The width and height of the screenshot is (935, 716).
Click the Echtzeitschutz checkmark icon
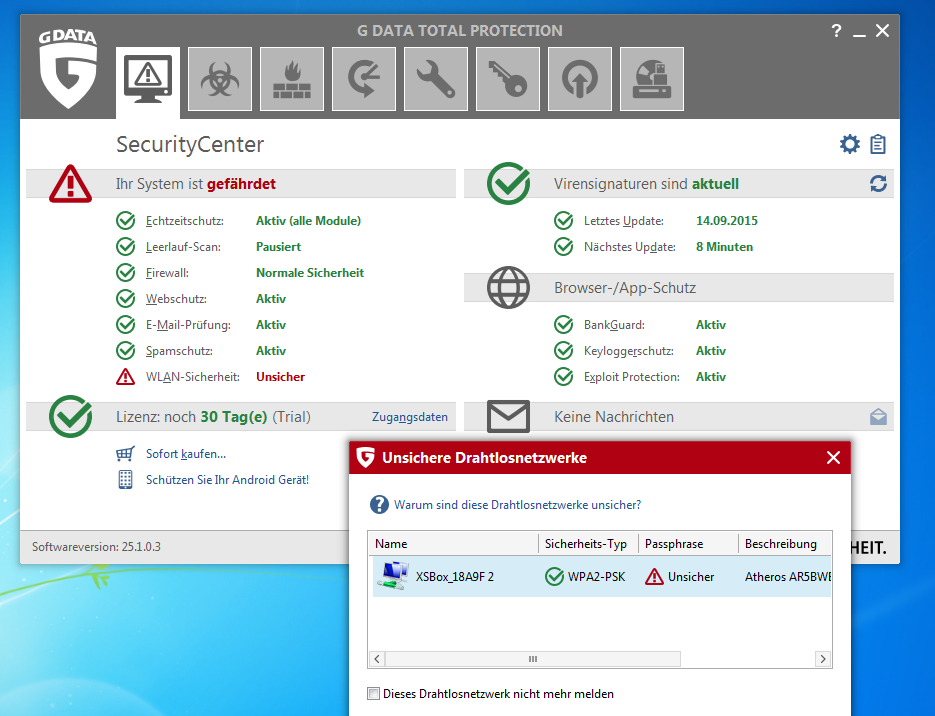pyautogui.click(x=125, y=221)
